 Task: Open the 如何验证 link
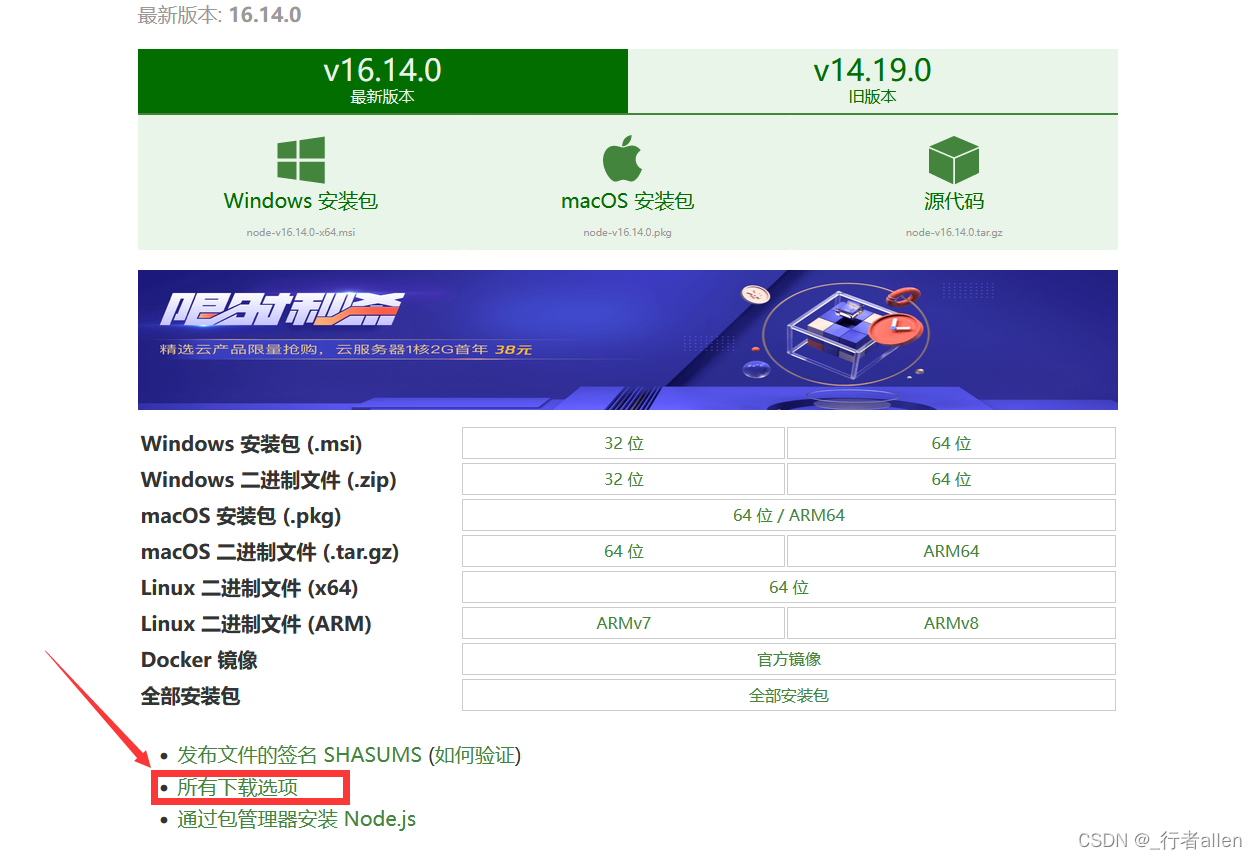(x=475, y=755)
